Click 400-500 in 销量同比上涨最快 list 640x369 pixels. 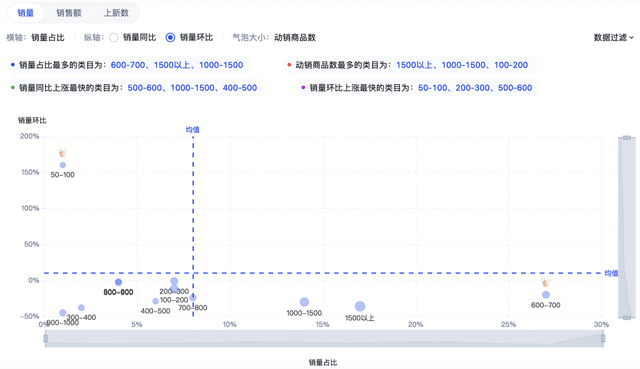pos(240,88)
